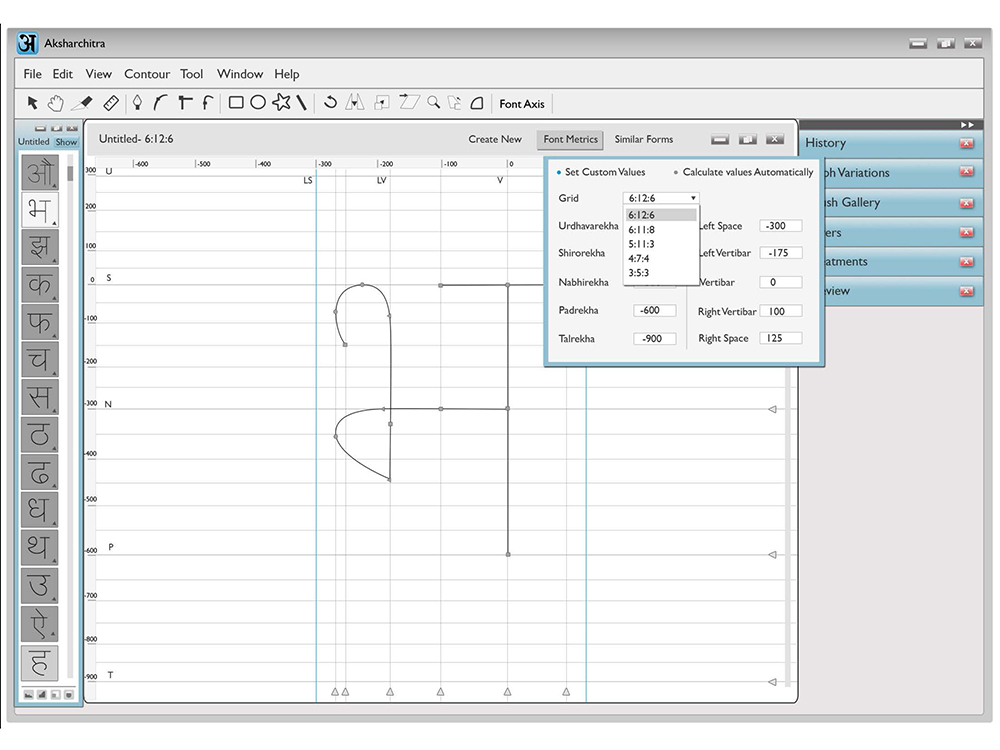Screen dimensions: 1000x750
Task: Select the magnifier zoom tool
Action: tap(434, 102)
